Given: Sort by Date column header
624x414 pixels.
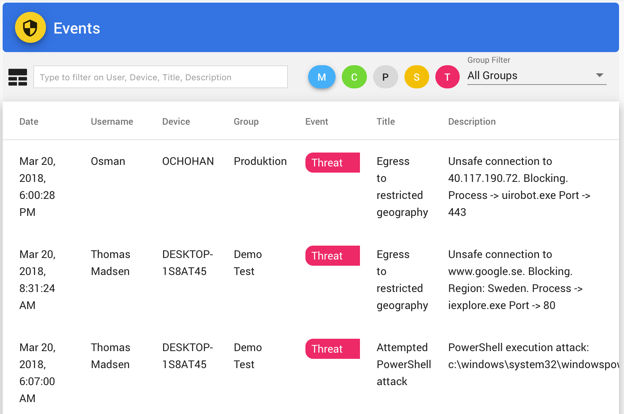Looking at the screenshot, I should click(29, 121).
